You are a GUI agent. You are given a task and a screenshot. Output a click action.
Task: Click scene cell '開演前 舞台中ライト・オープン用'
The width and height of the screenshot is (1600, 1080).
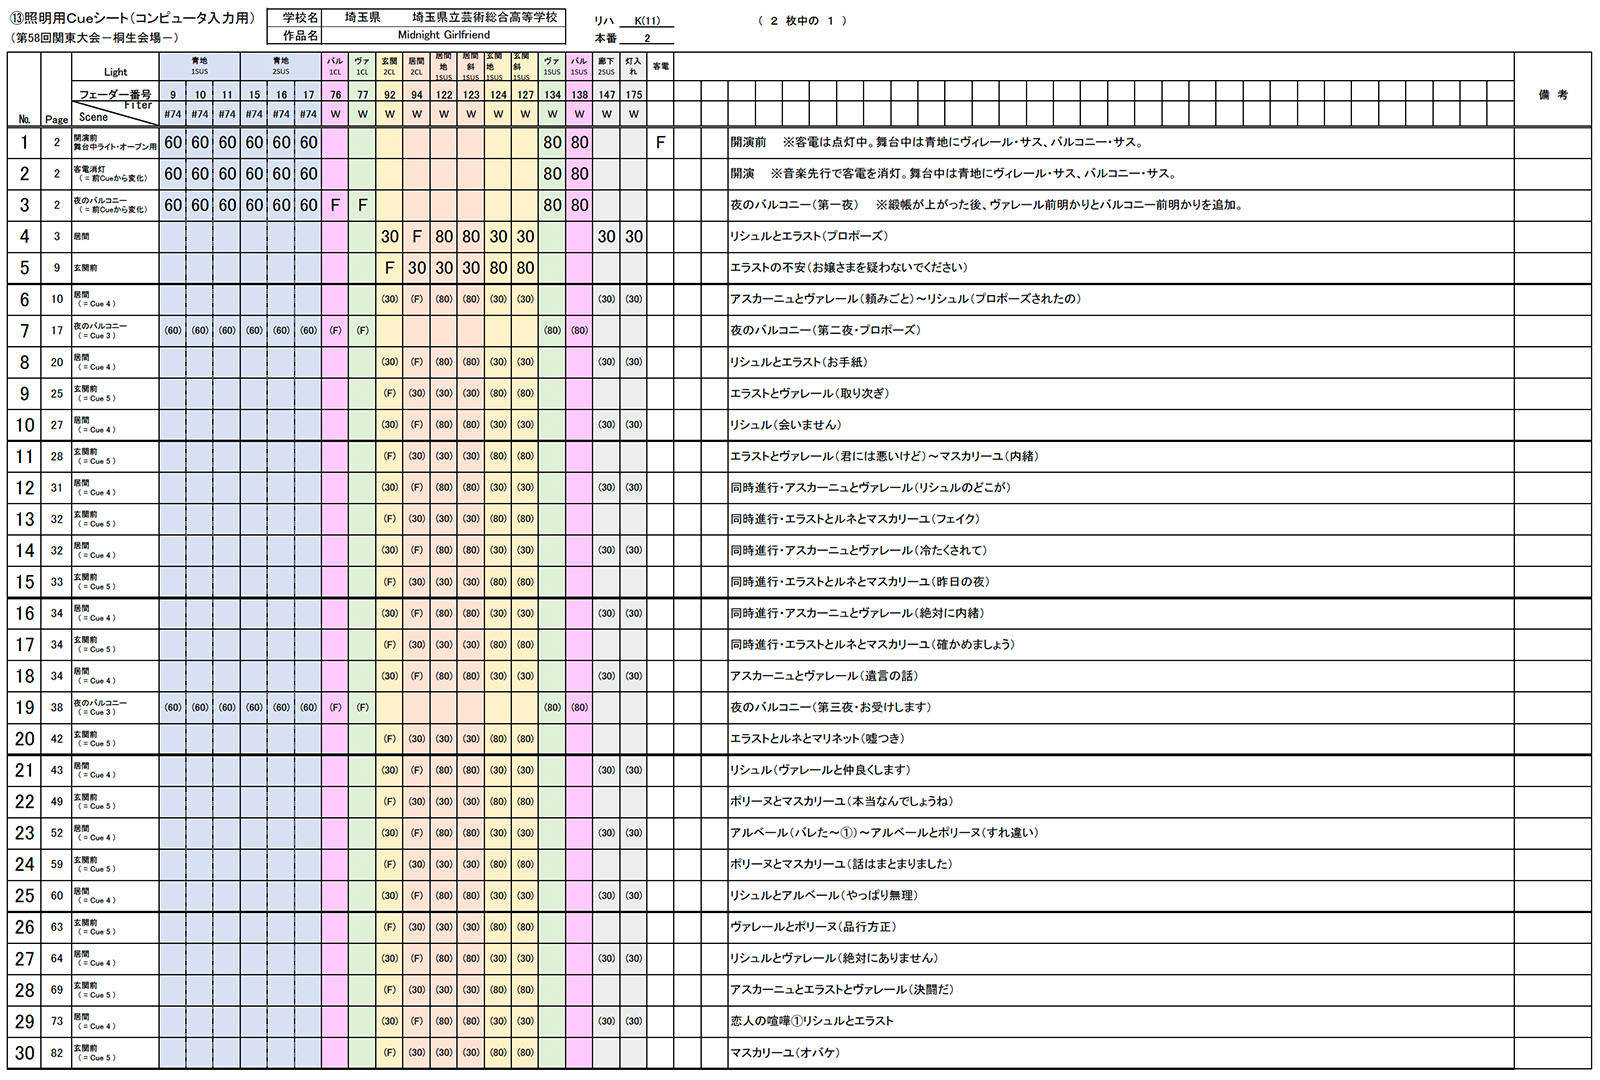[x=115, y=143]
